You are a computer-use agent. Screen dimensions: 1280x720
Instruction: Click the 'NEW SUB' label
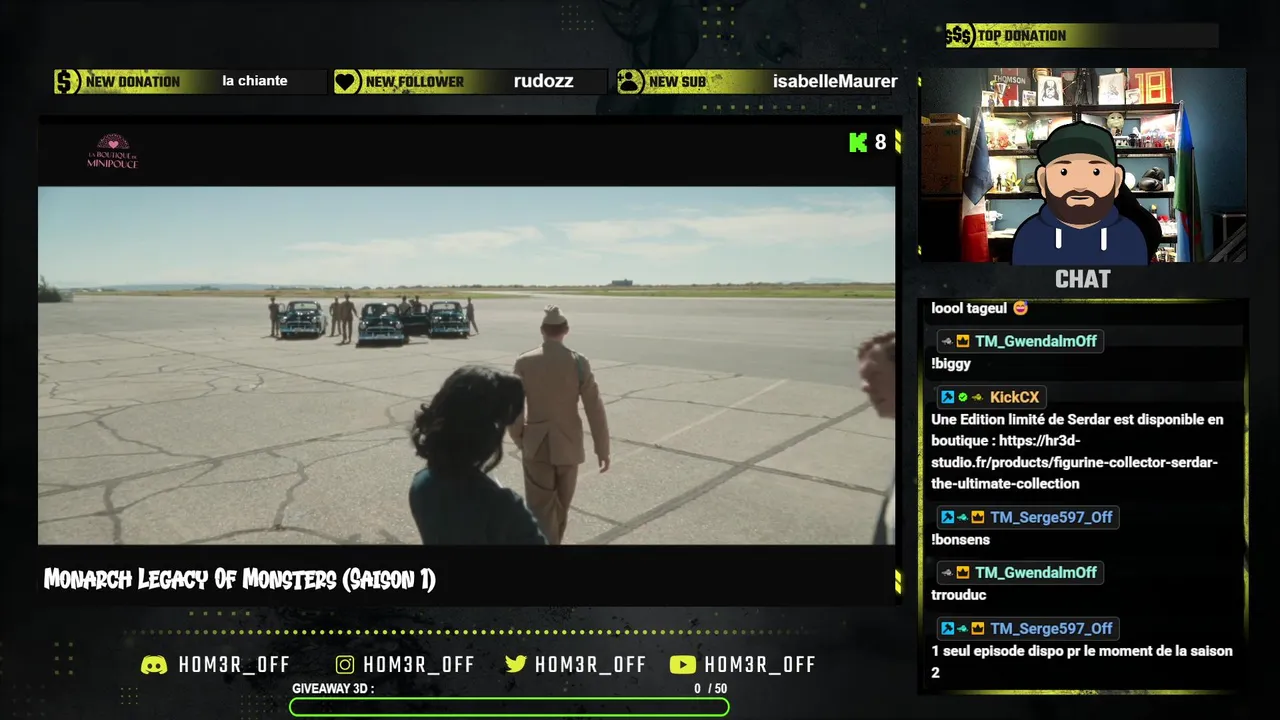click(678, 82)
